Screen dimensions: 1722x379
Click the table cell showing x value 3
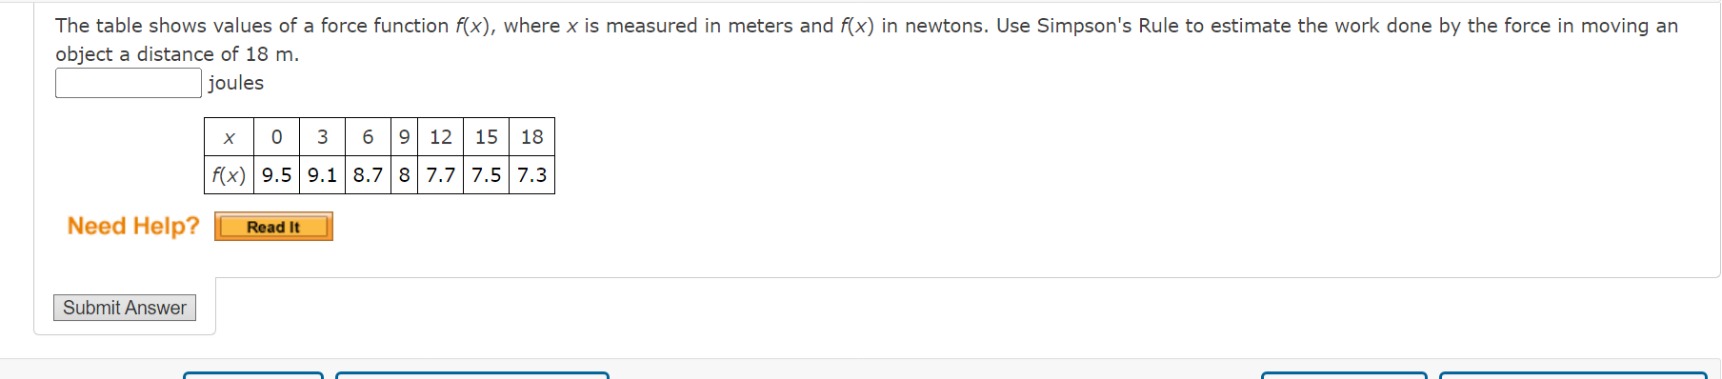pos(322,137)
